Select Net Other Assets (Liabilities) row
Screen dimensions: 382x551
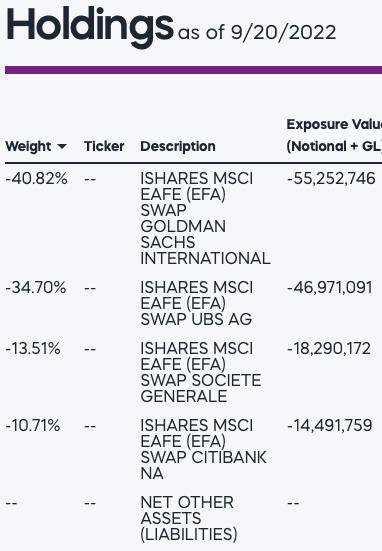(191, 518)
